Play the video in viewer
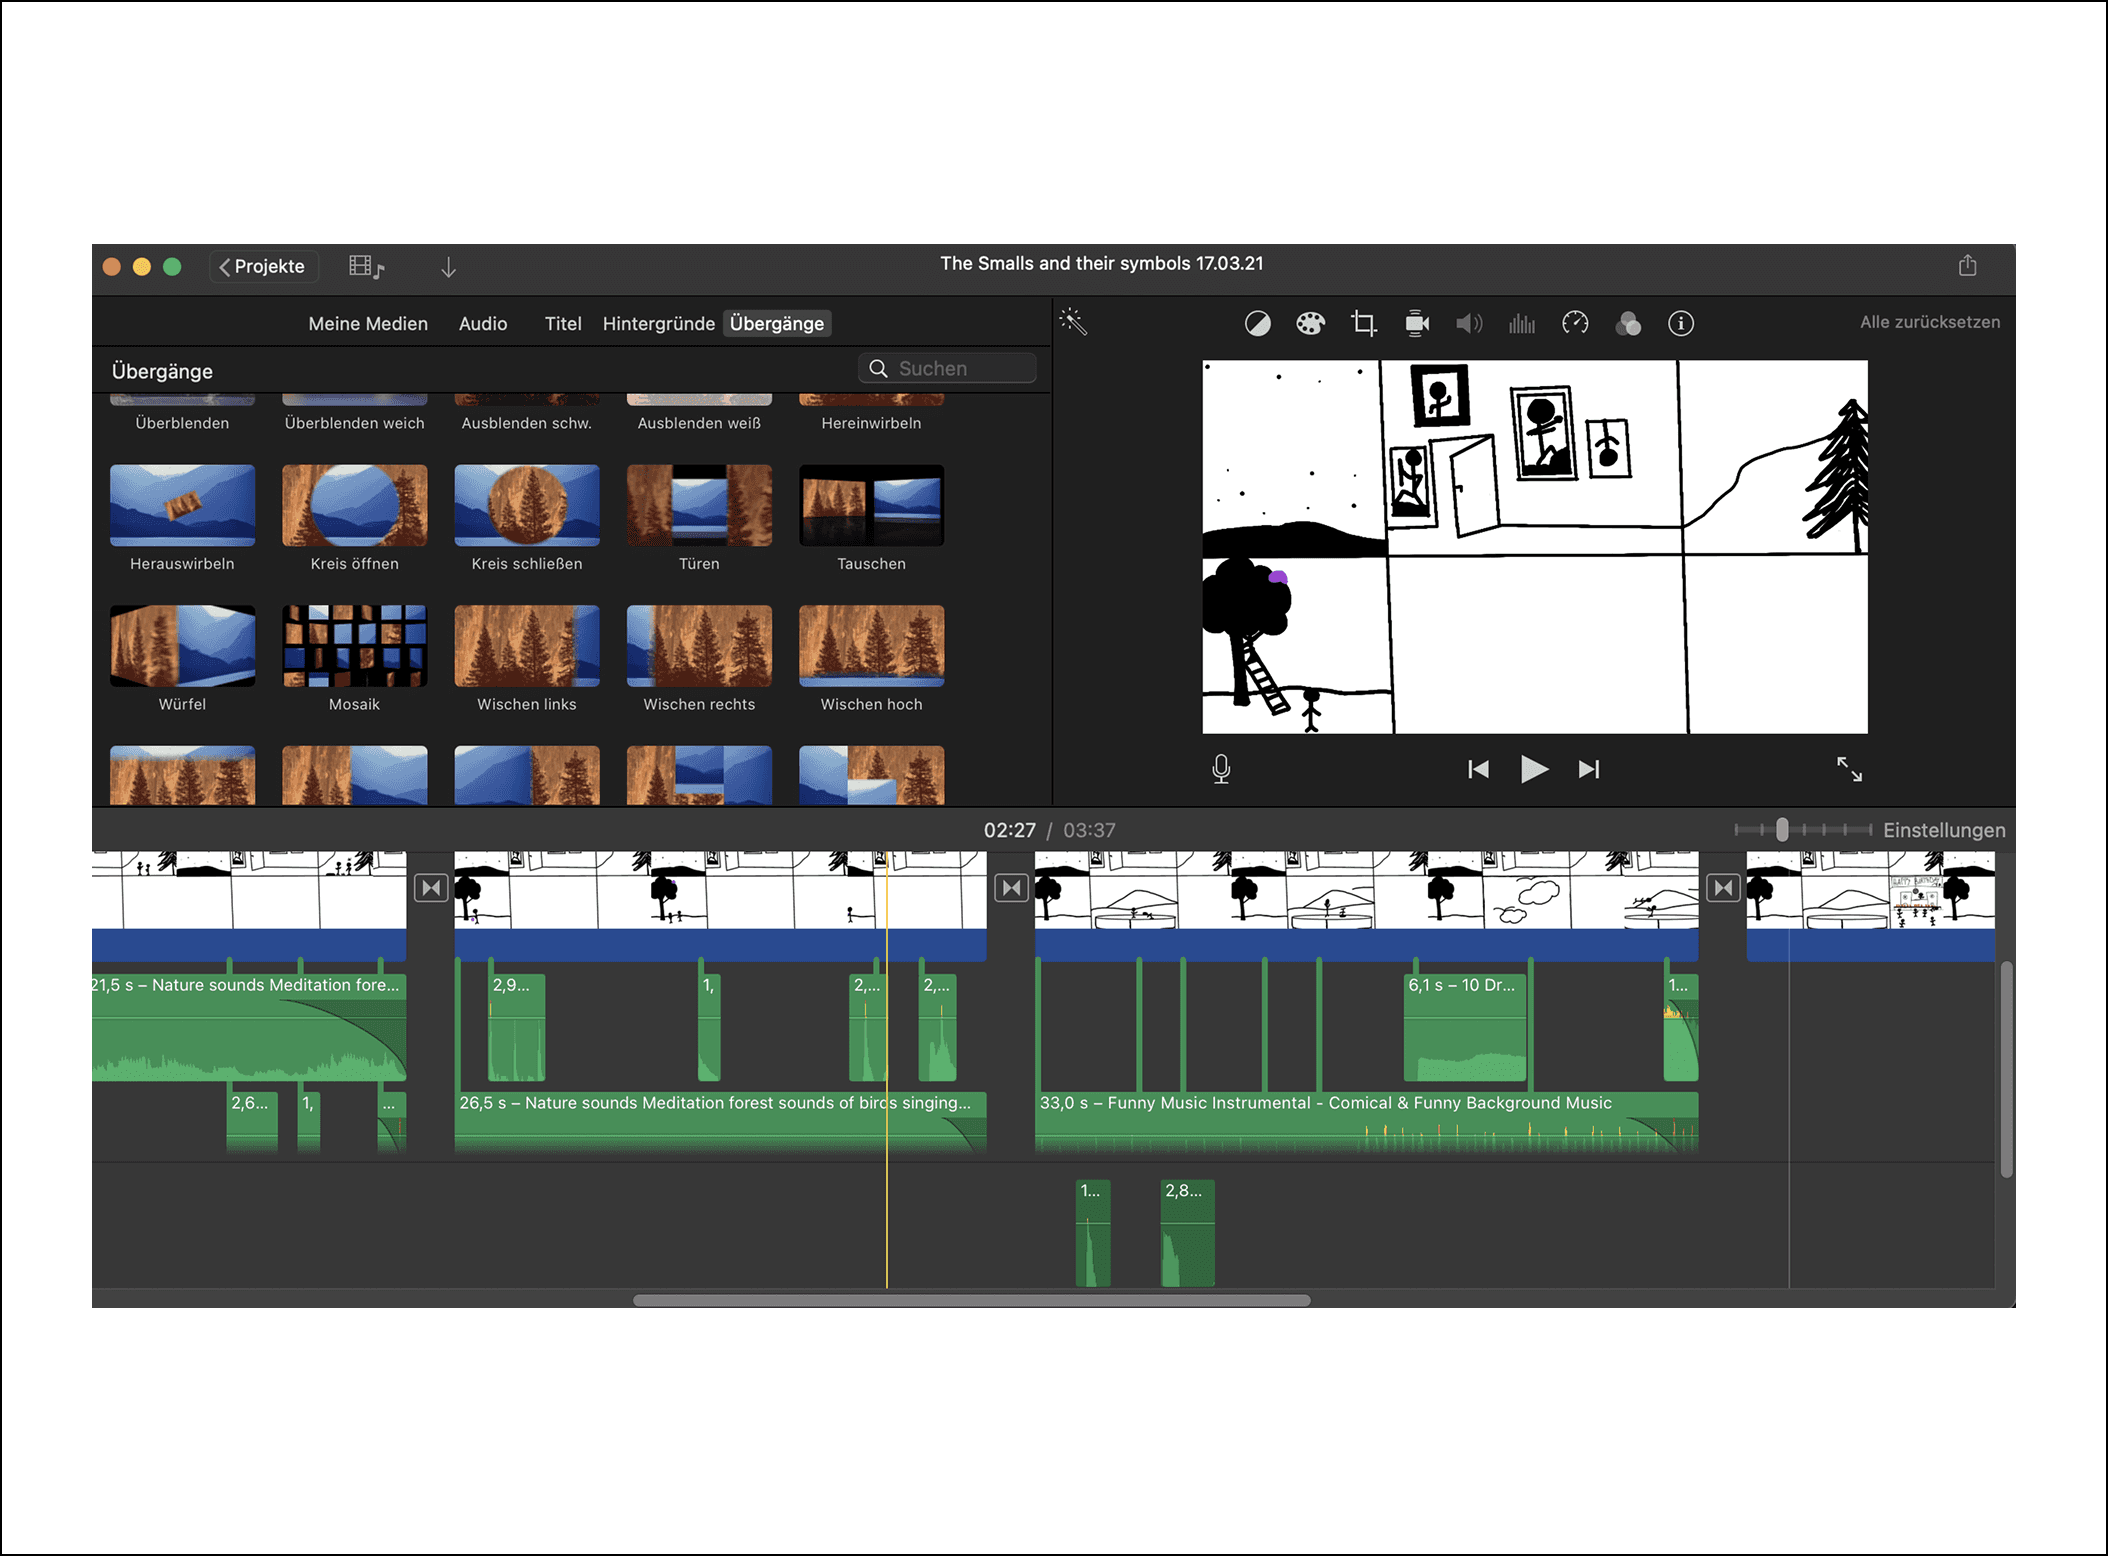Screen dimensions: 2108x1556 (x=1534, y=769)
